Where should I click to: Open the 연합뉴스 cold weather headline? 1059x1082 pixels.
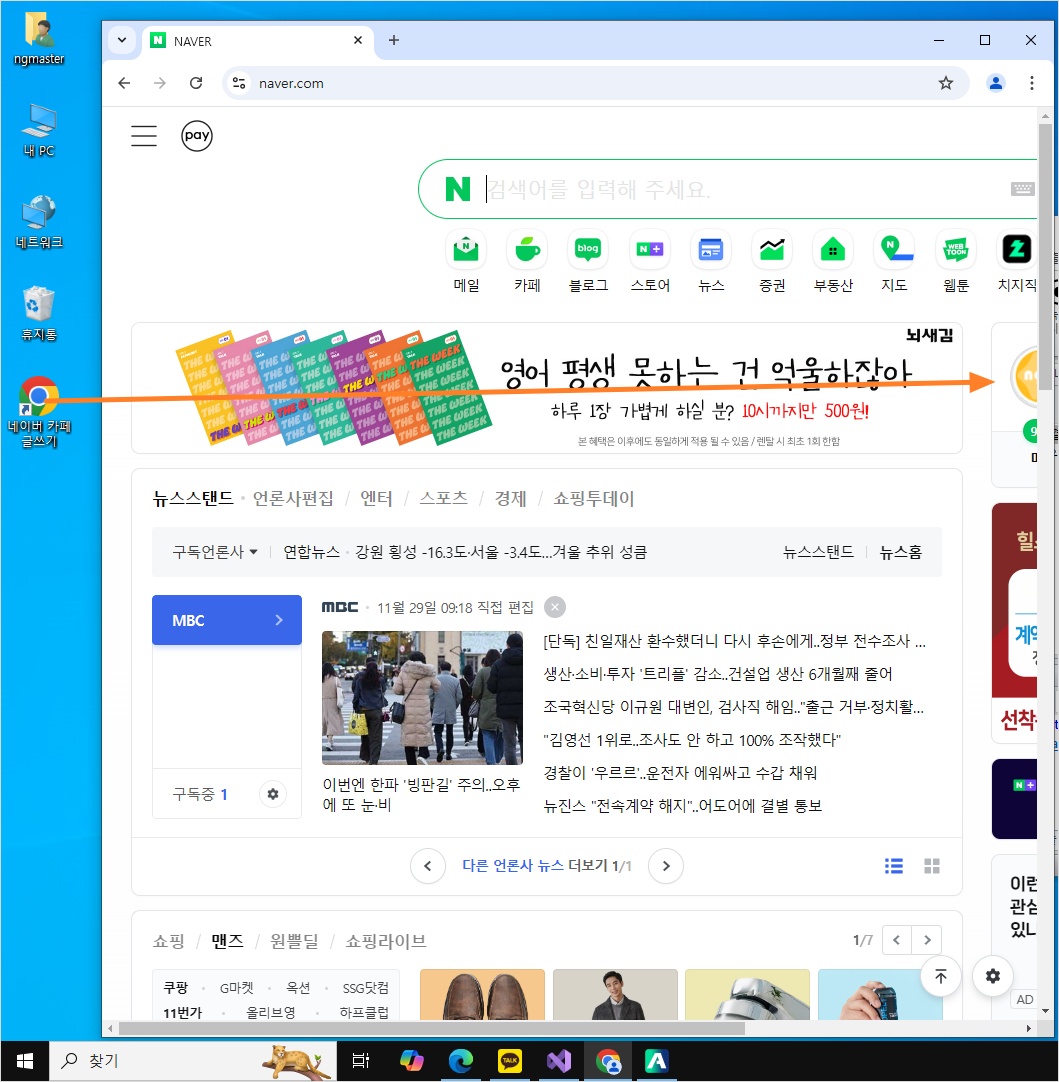pos(501,552)
